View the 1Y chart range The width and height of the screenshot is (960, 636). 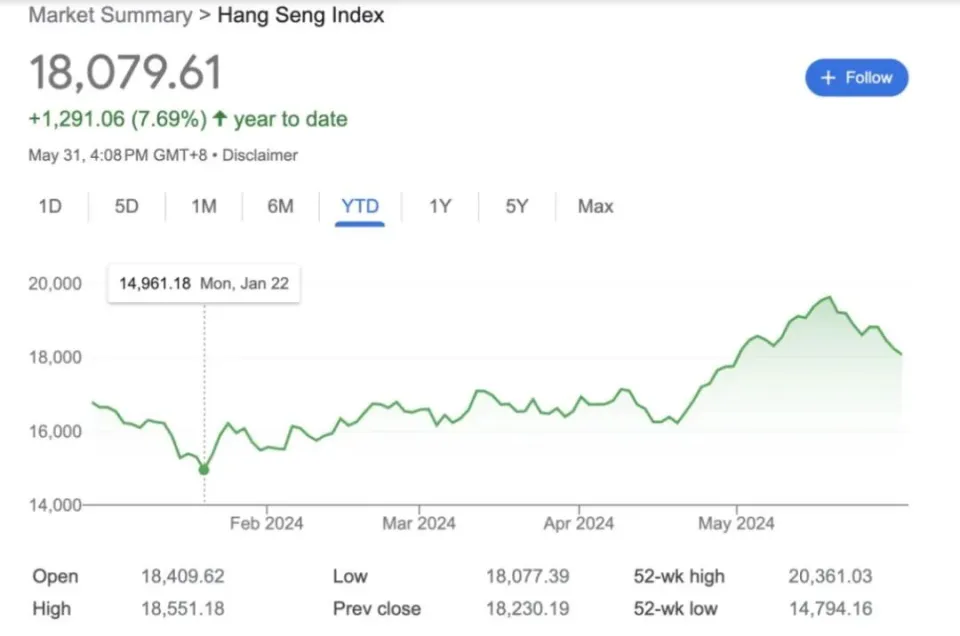click(x=440, y=206)
